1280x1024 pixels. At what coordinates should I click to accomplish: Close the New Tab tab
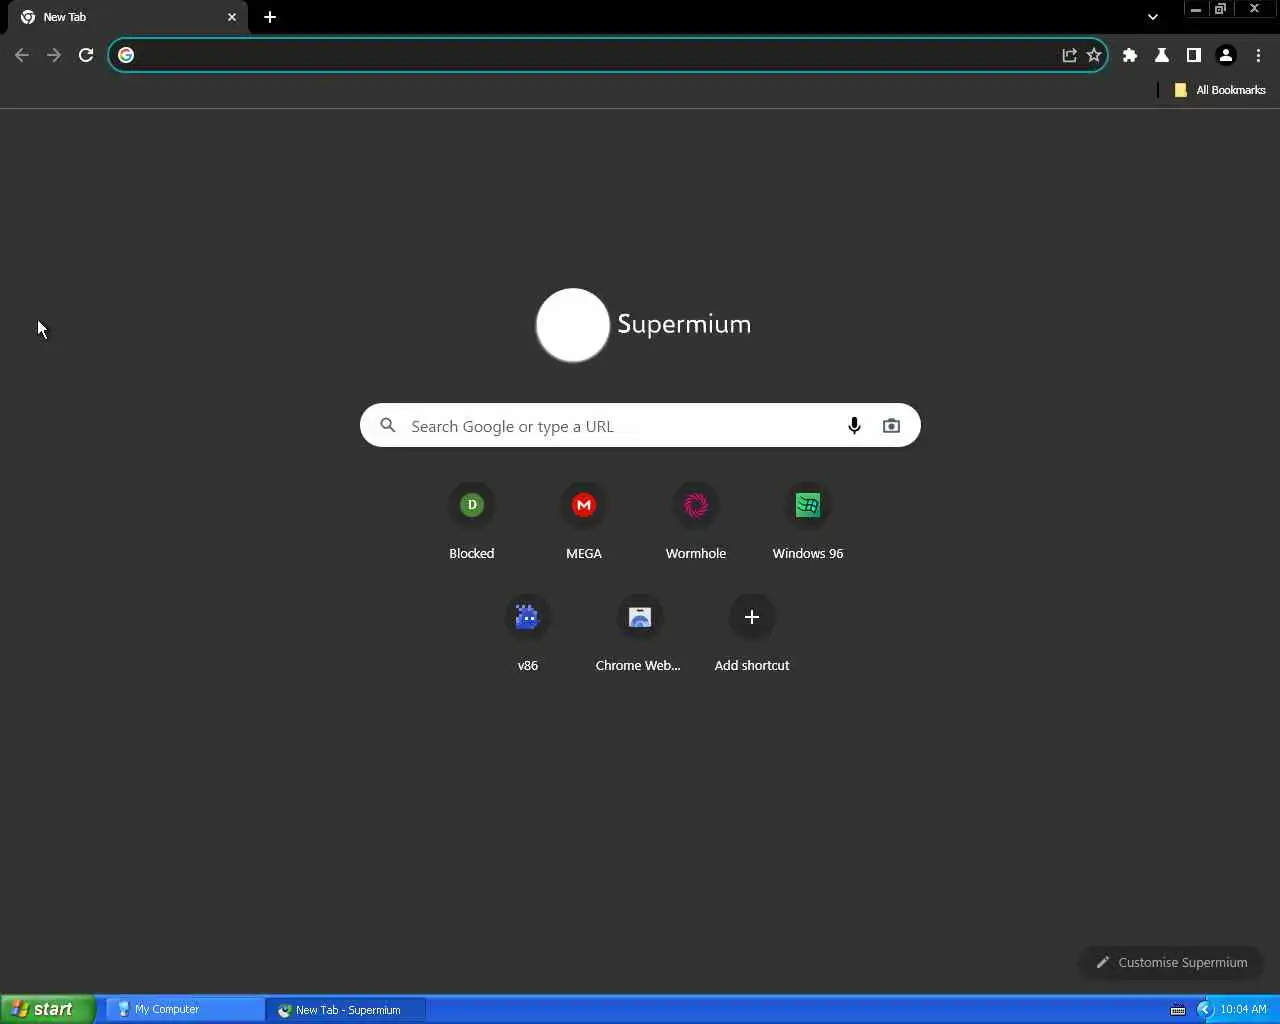(x=232, y=17)
